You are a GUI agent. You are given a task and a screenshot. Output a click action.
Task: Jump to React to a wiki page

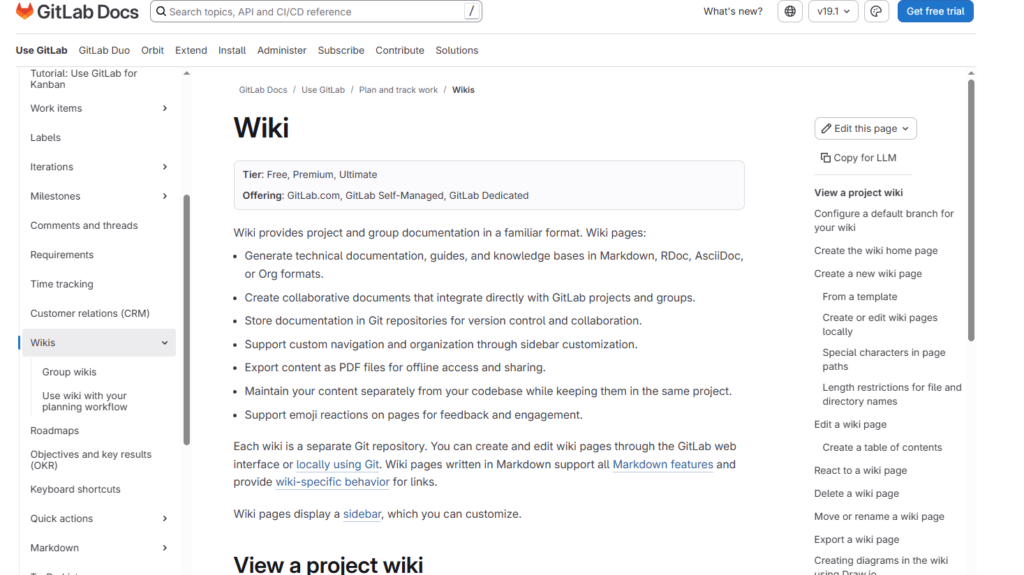click(x=860, y=470)
